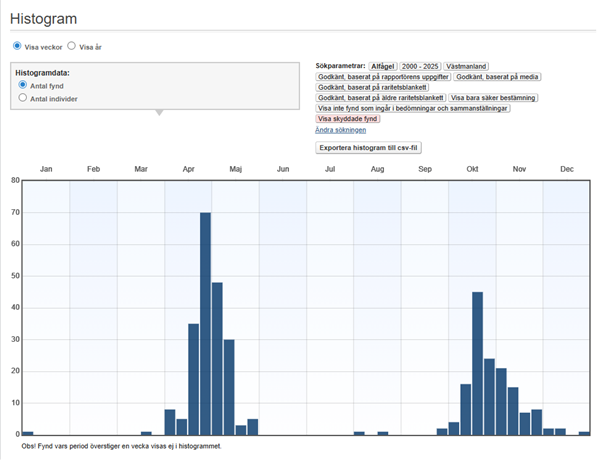Screen dimensions: 602x460
Task: Click the 'Västmanland' region tag
Action: [x=466, y=65]
